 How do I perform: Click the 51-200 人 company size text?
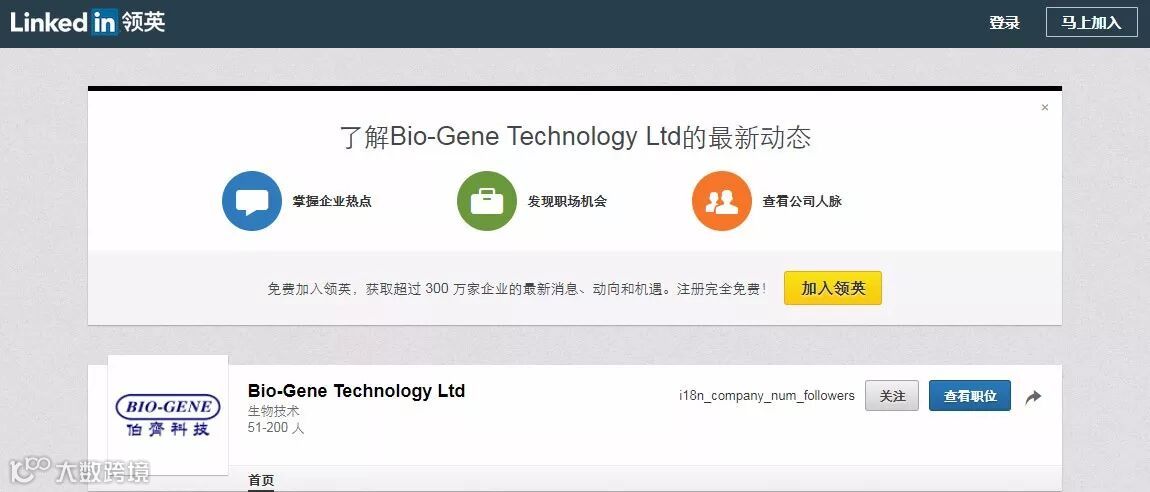276,427
